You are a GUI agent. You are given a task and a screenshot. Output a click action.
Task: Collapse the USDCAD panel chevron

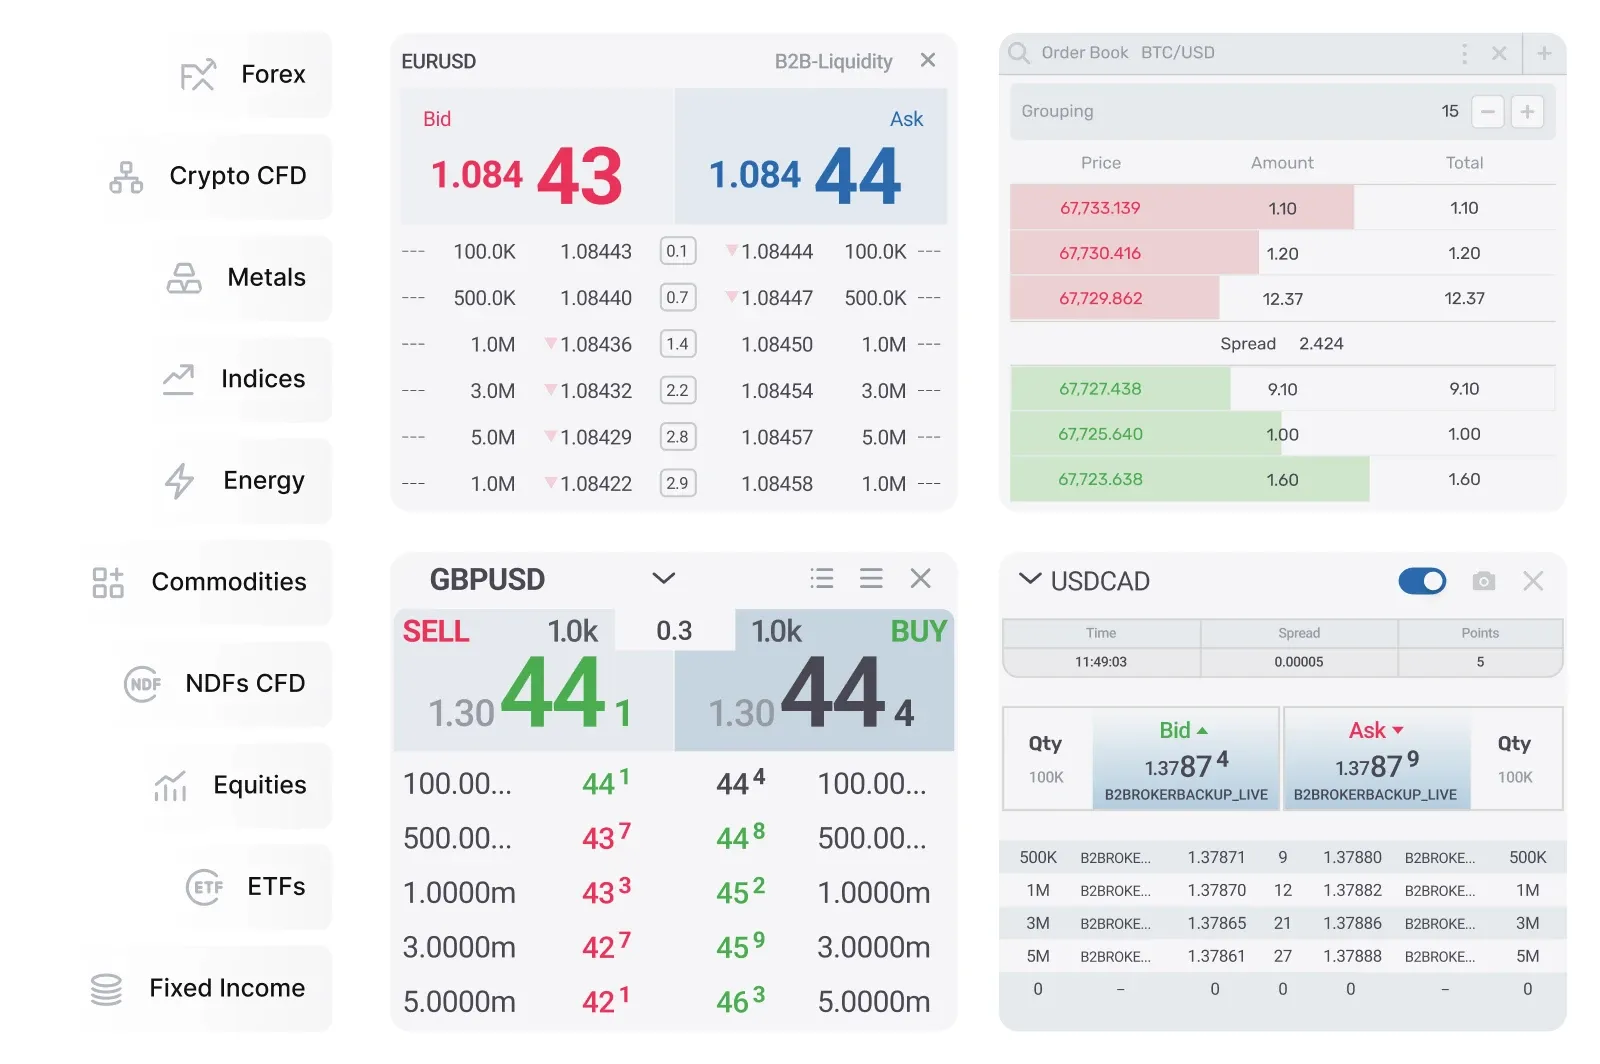(1029, 579)
